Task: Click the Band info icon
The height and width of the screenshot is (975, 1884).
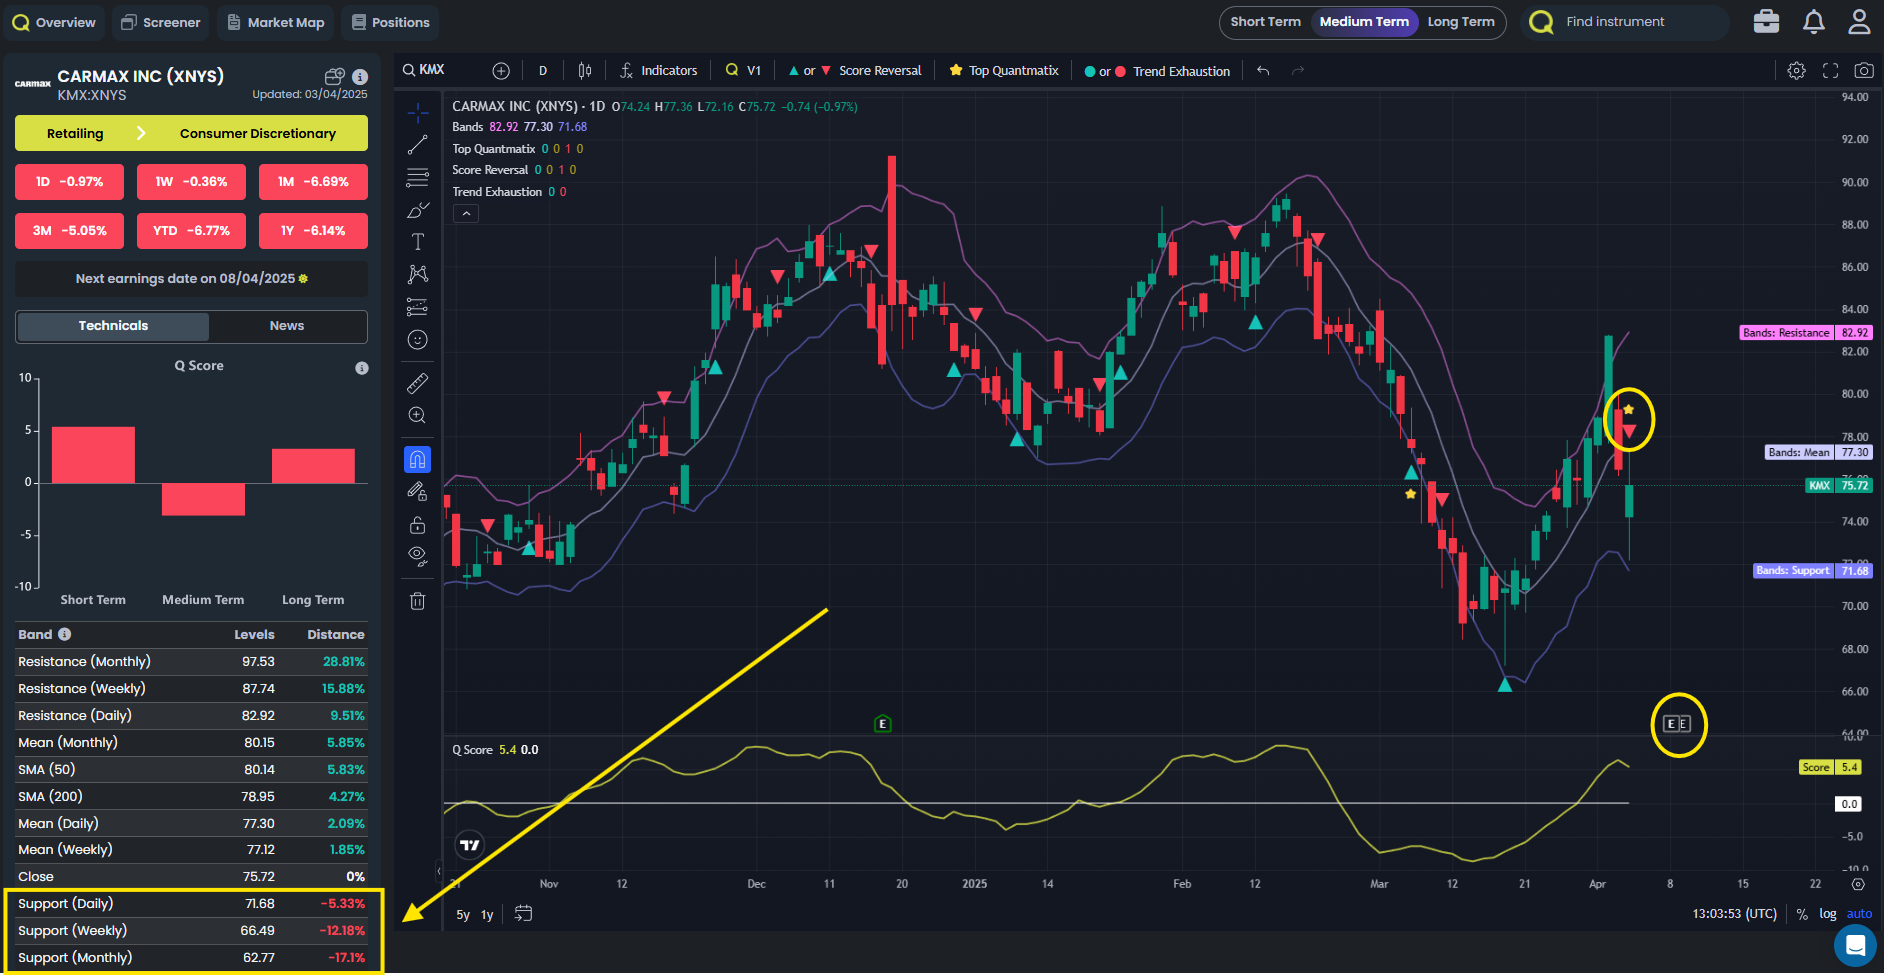Action: (65, 634)
